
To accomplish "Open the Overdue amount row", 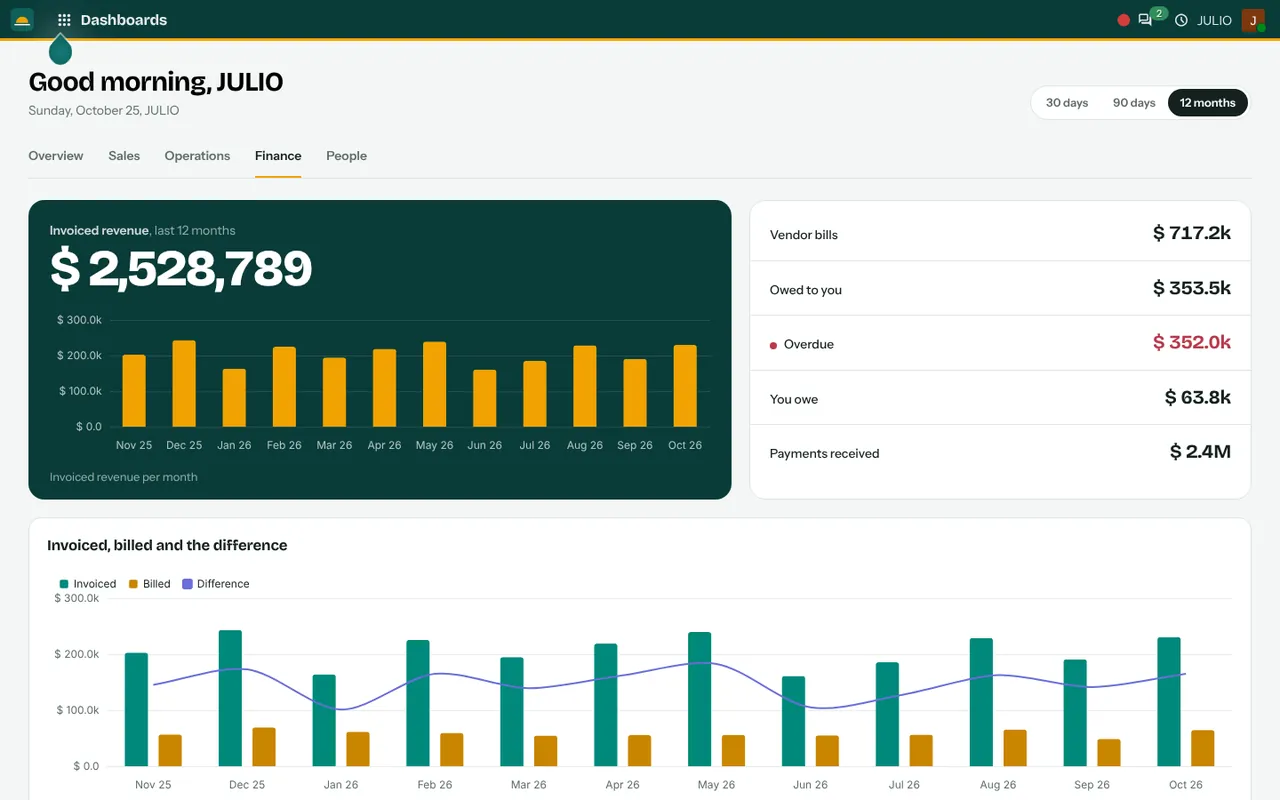I will pos(1000,343).
